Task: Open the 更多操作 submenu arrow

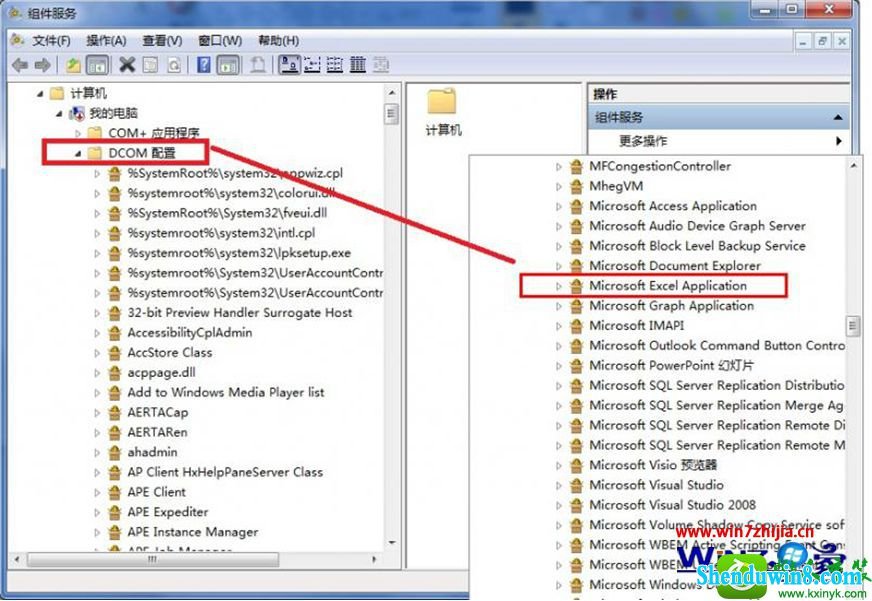Action: tap(839, 141)
